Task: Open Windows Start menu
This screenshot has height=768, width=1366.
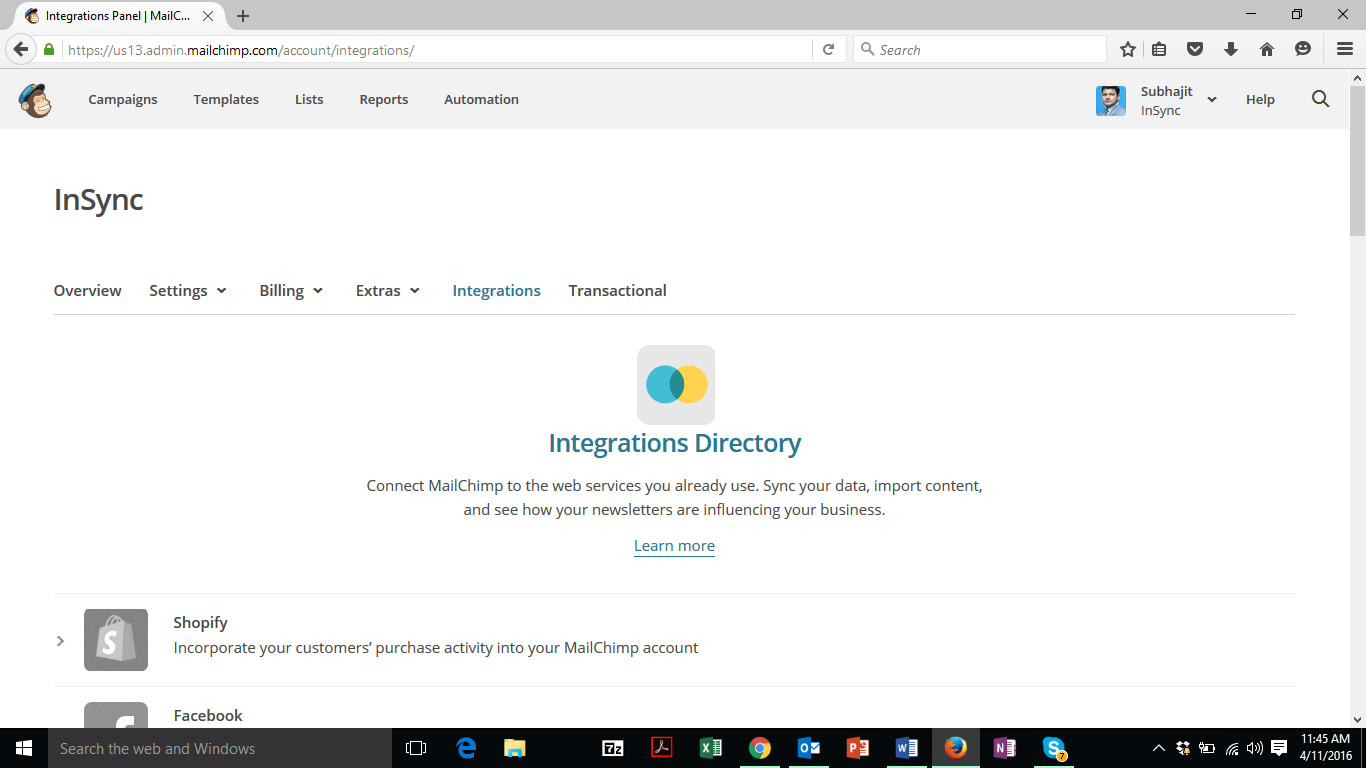Action: (24, 748)
